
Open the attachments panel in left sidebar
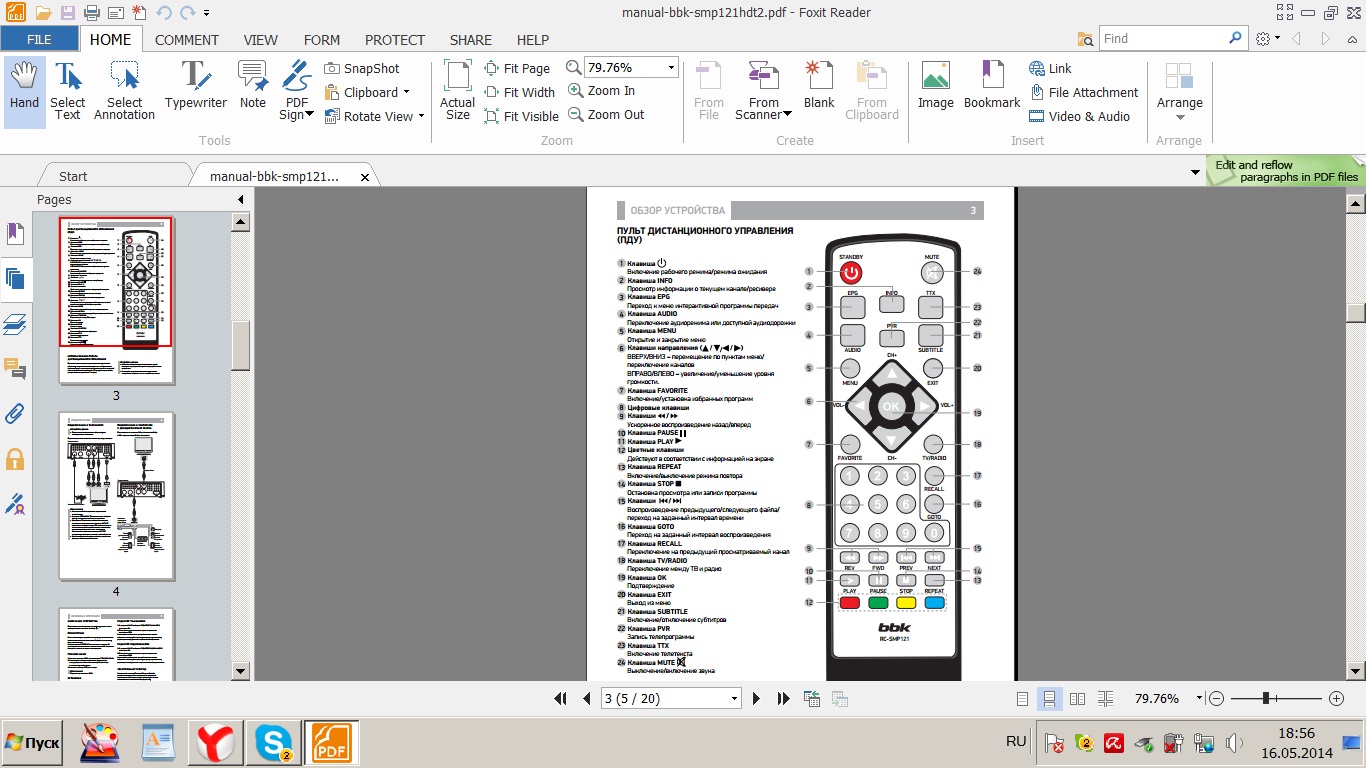click(15, 414)
